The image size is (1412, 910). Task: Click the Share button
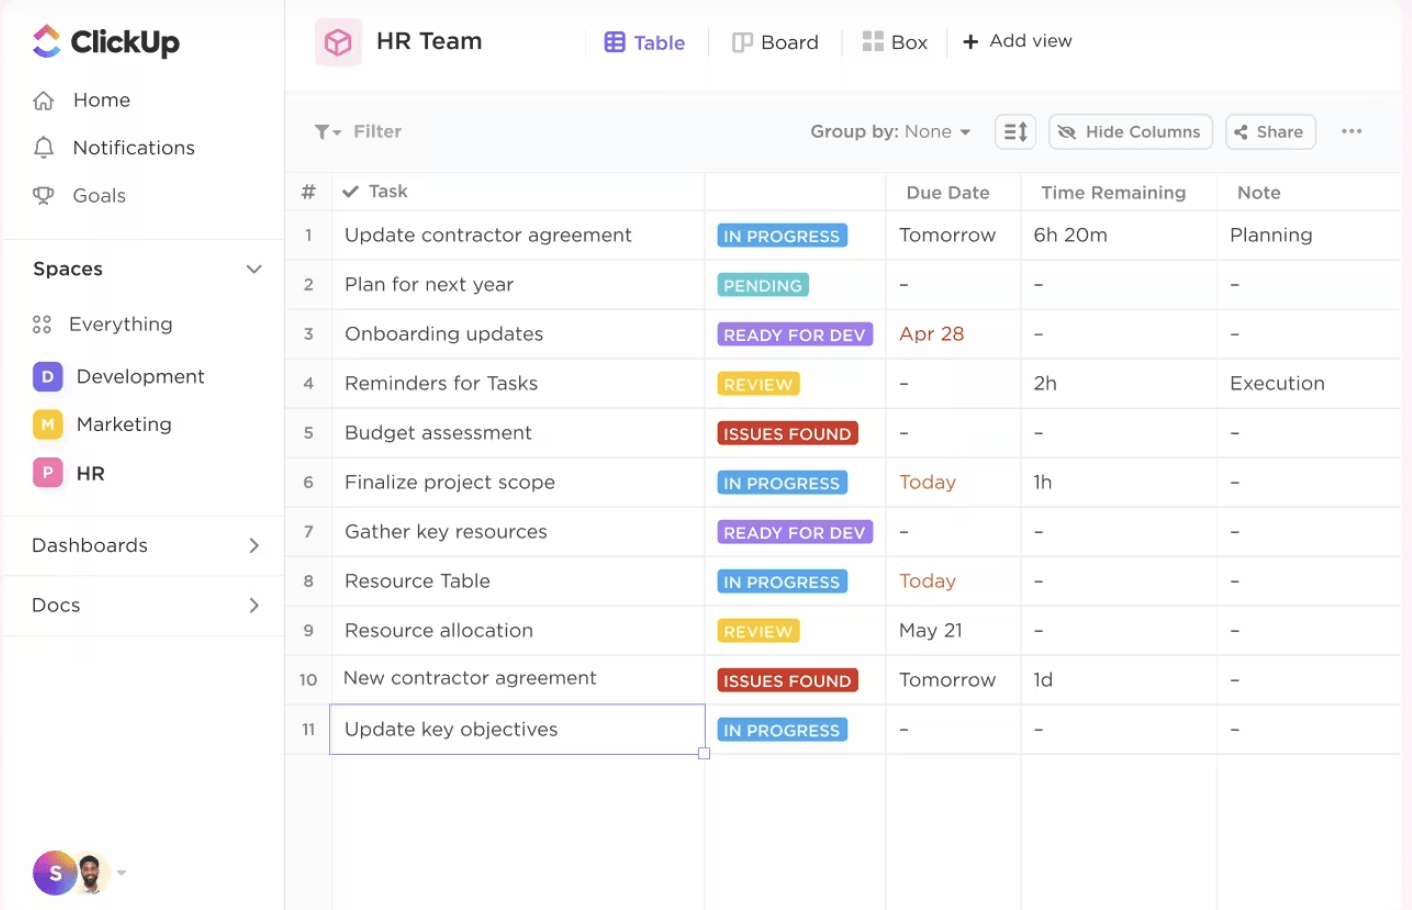click(1269, 131)
